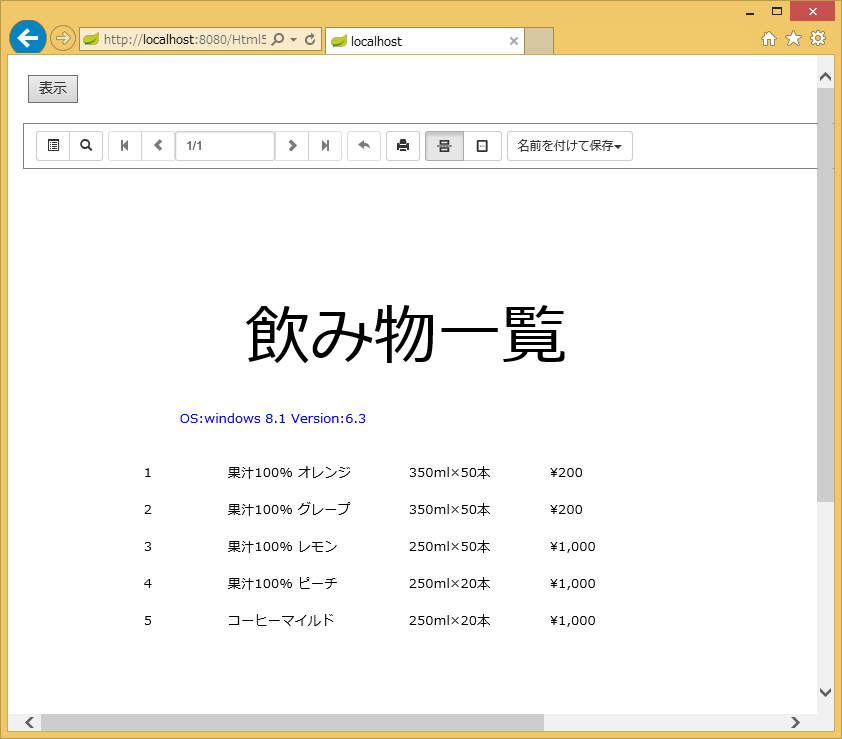Image resolution: width=842 pixels, height=739 pixels.
Task: Open the search panel magnifier icon
Action: (86, 146)
